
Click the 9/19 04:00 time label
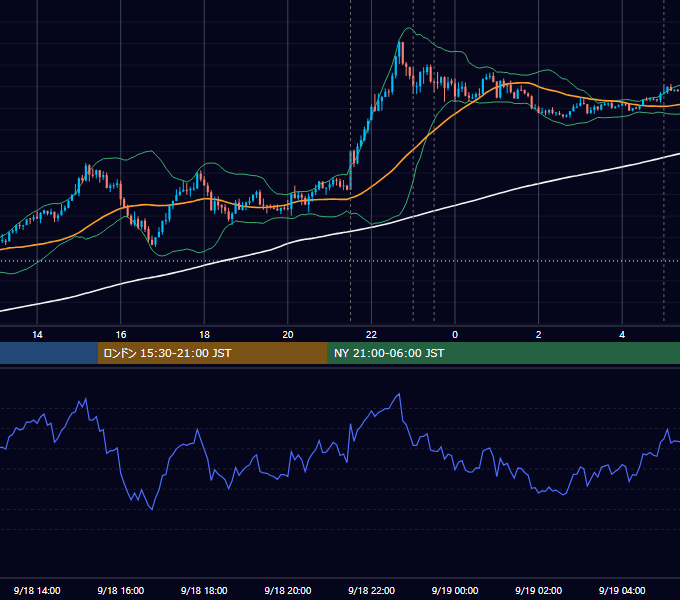622,590
